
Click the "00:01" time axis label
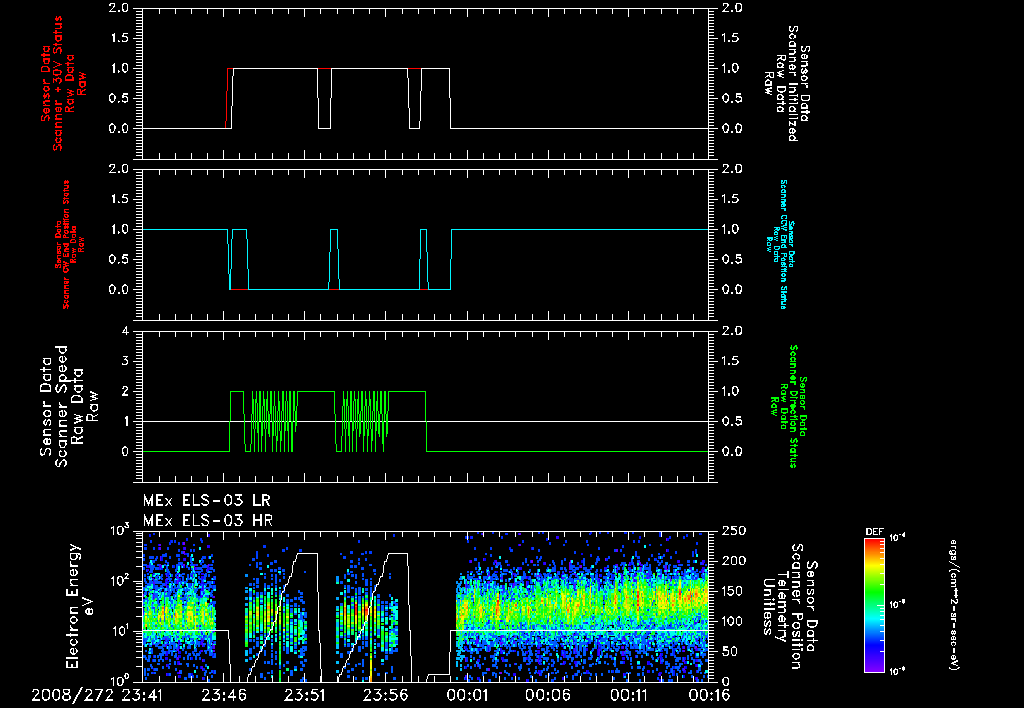pos(467,695)
